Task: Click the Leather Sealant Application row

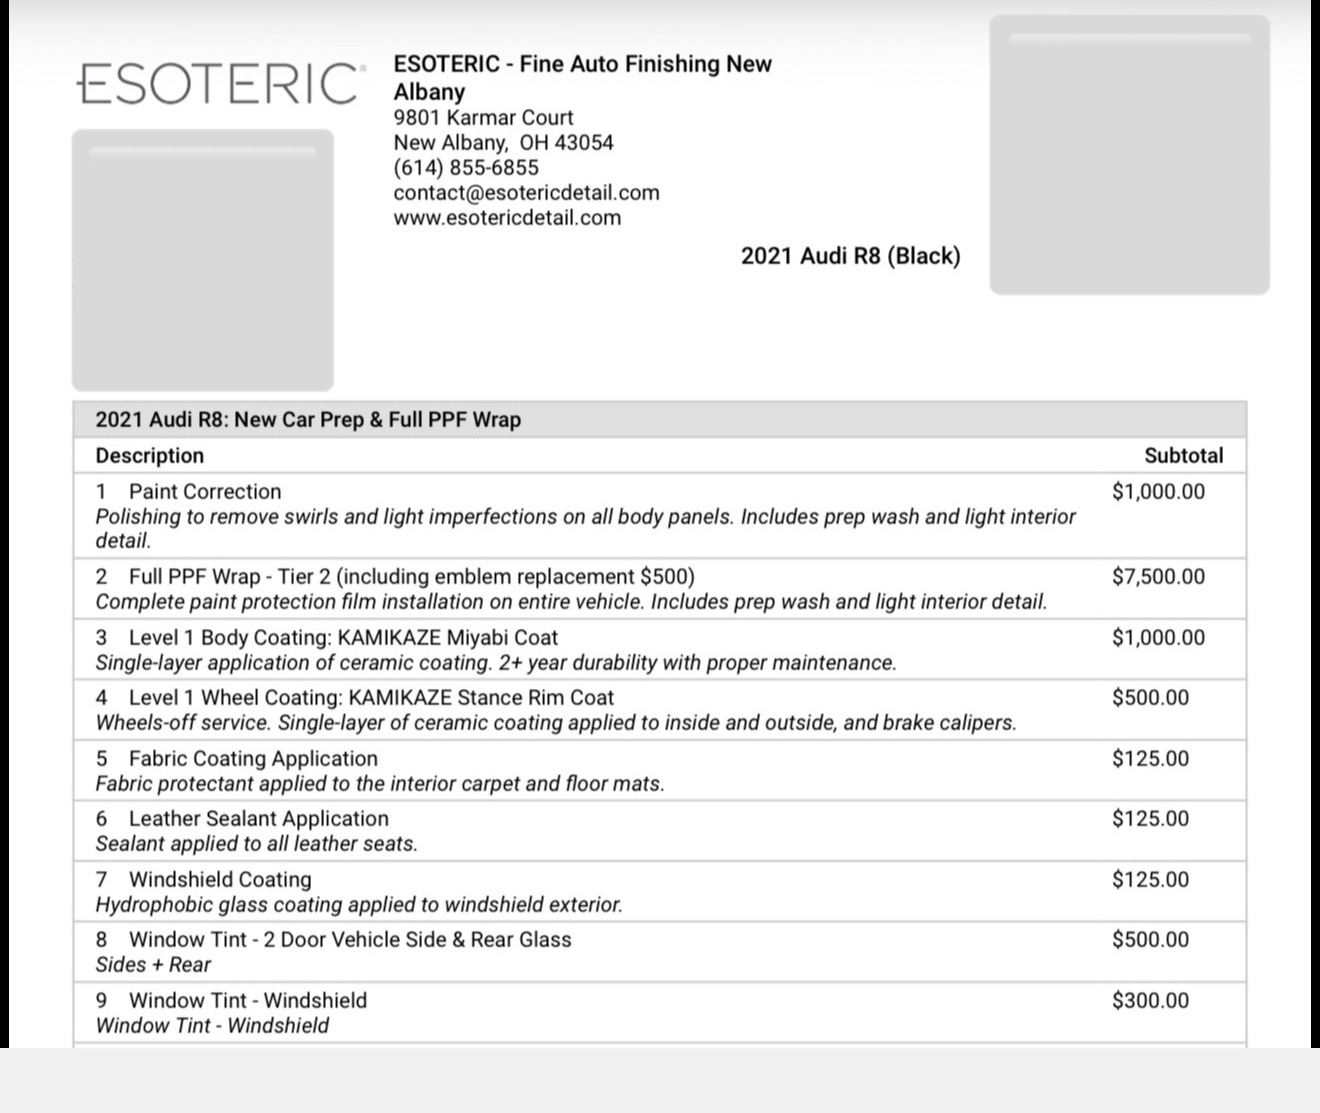Action: pyautogui.click(x=258, y=819)
